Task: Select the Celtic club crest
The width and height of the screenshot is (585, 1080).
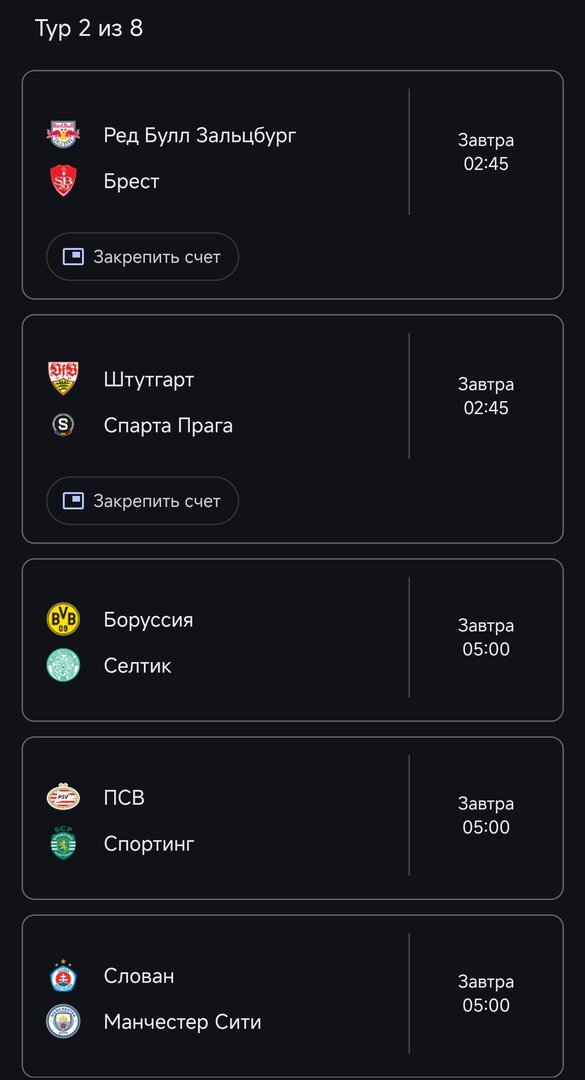Action: tap(64, 665)
